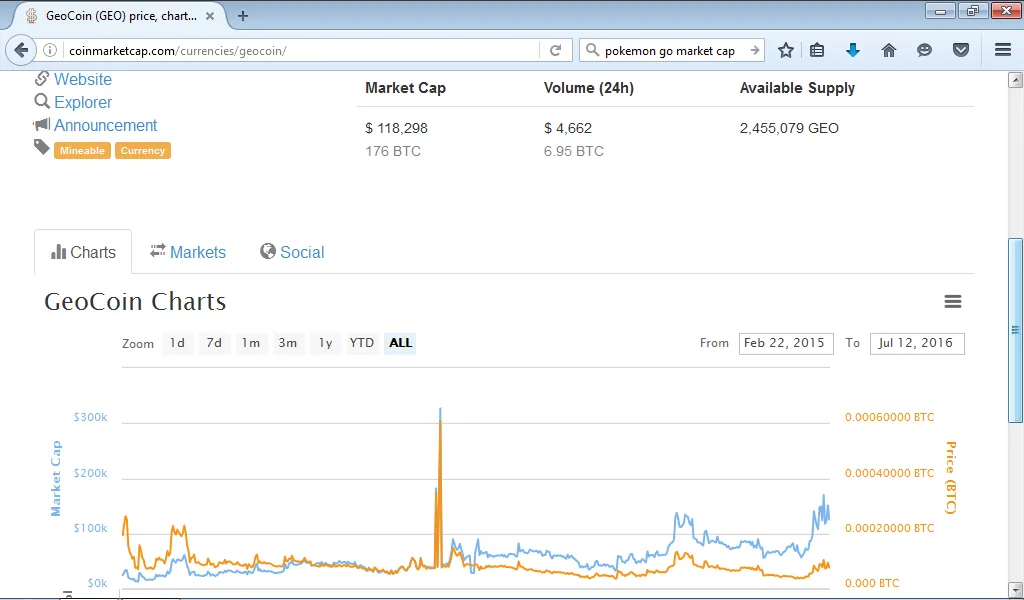This screenshot has height=600, width=1024.
Task: Open site information icon in address bar
Action: pyautogui.click(x=50, y=50)
